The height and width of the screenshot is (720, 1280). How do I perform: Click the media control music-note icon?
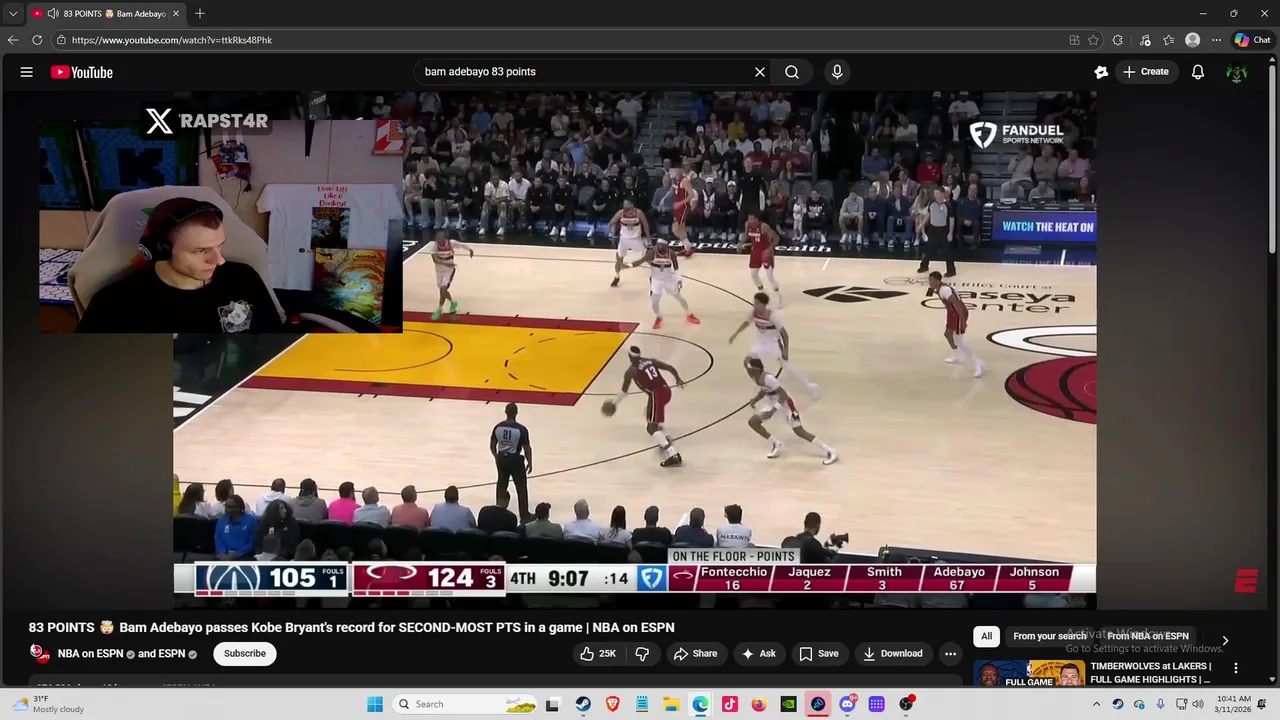click(1145, 40)
